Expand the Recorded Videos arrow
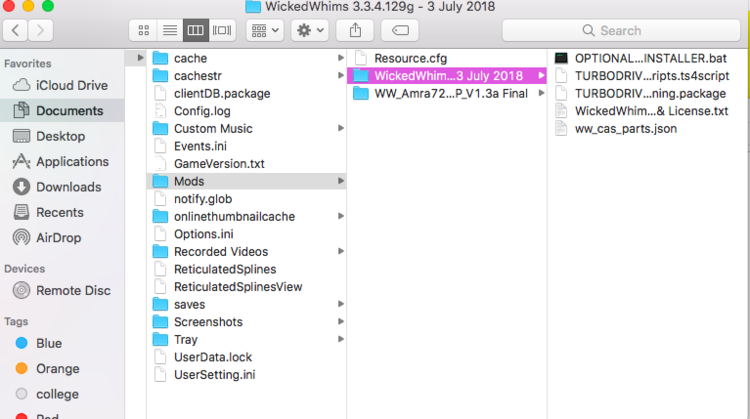750x419 pixels. pos(341,251)
